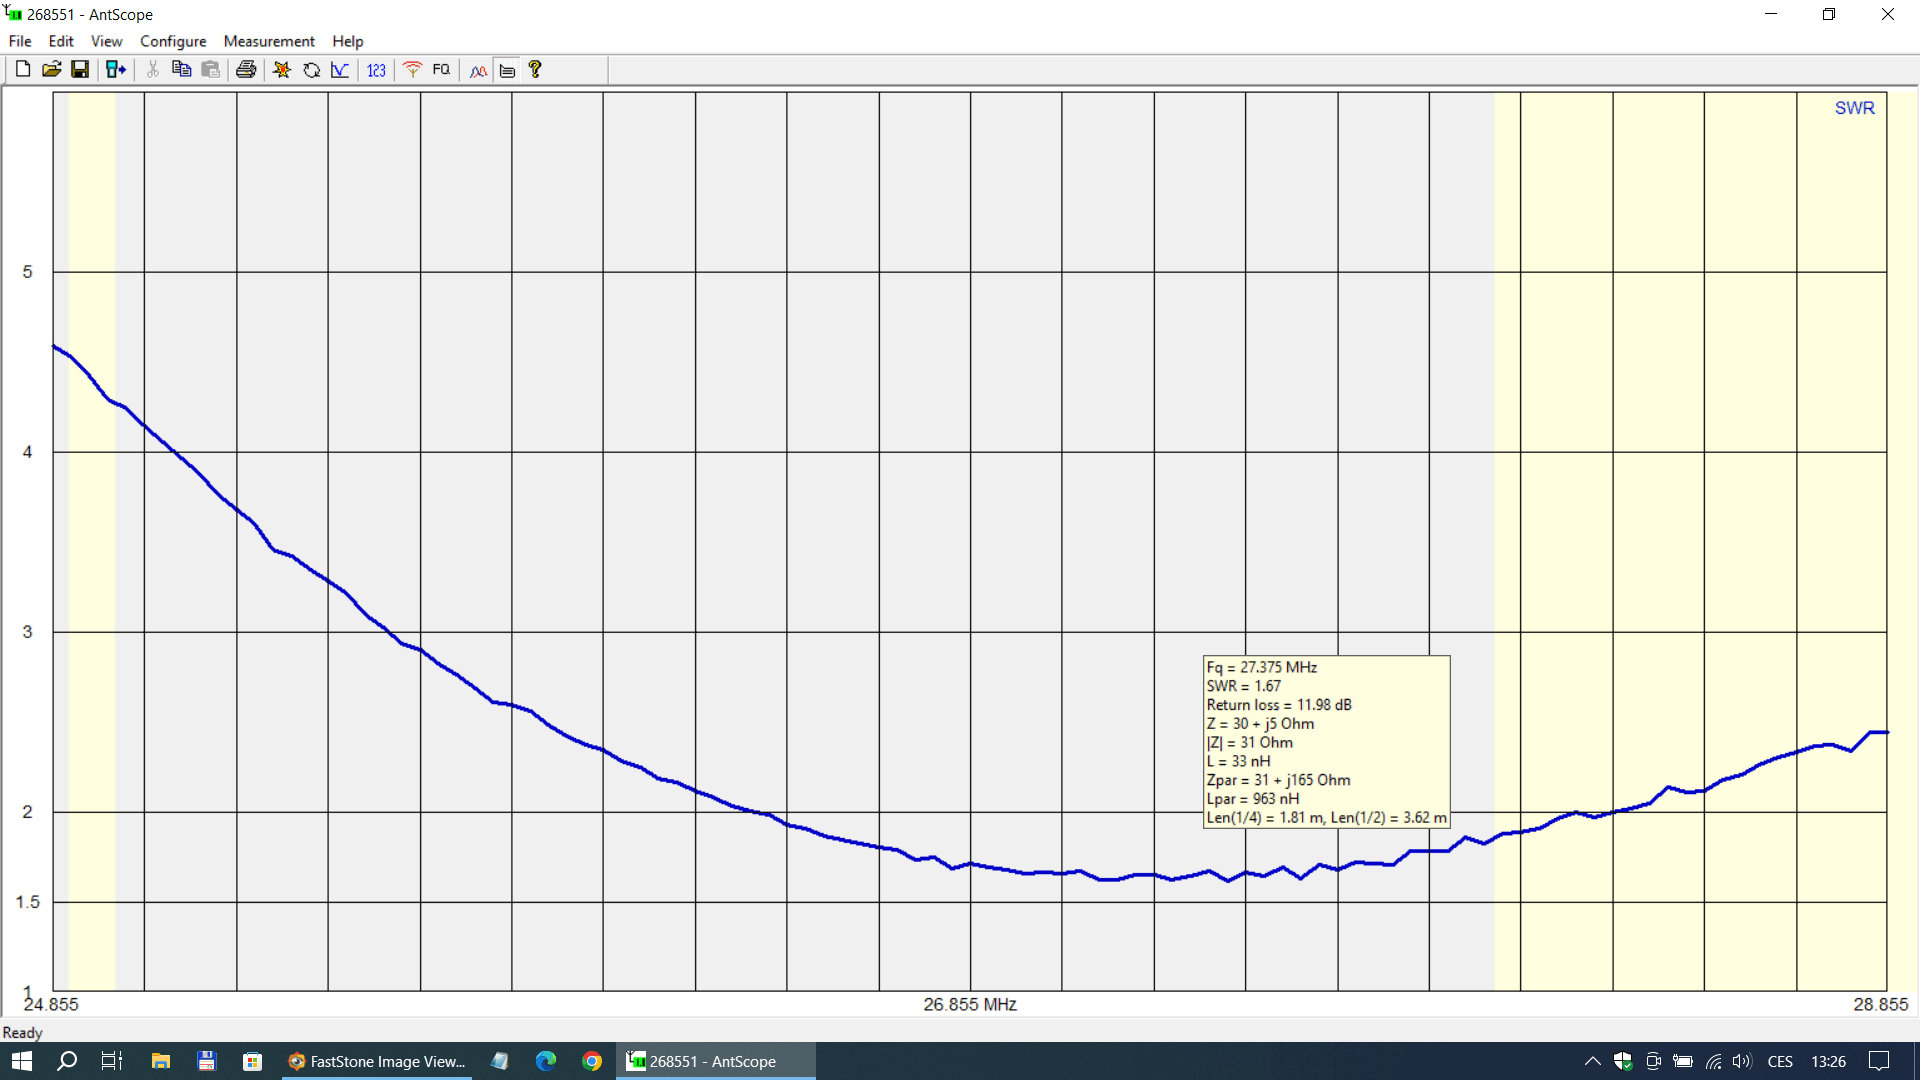Copy using the toolbar copy icon
Viewport: 1920px width, 1080px height.
(x=181, y=70)
